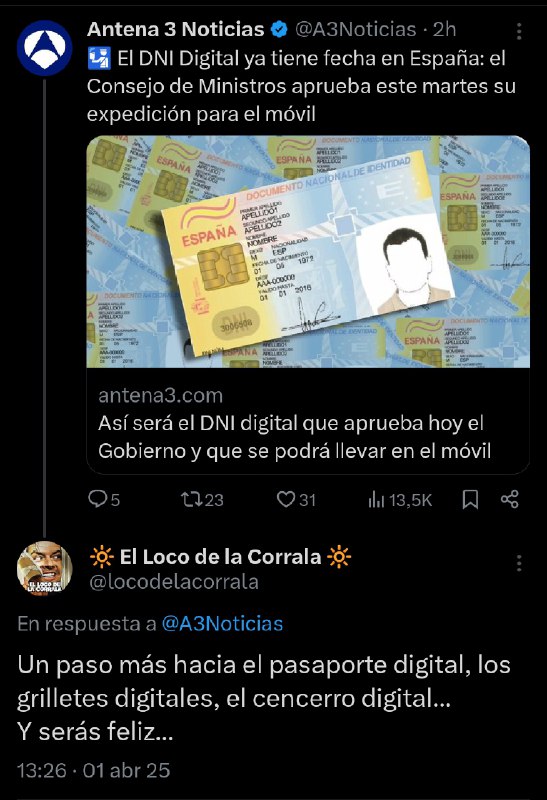Viewport: 547px width, 800px height.
Task: Click the 13:26 · 01 abr 25 timestamp
Action: [x=94, y=770]
